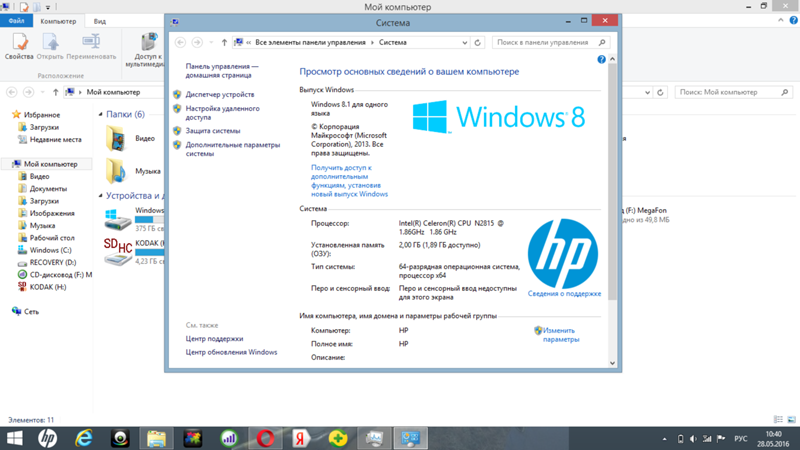
Task: Open Yandex browser on taskbar
Action: pos(301,438)
